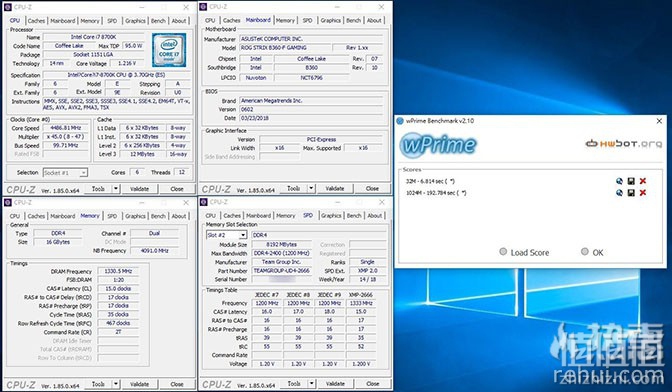Submit the 1024M score online via globe icon
The image size is (672, 392).
(619, 193)
